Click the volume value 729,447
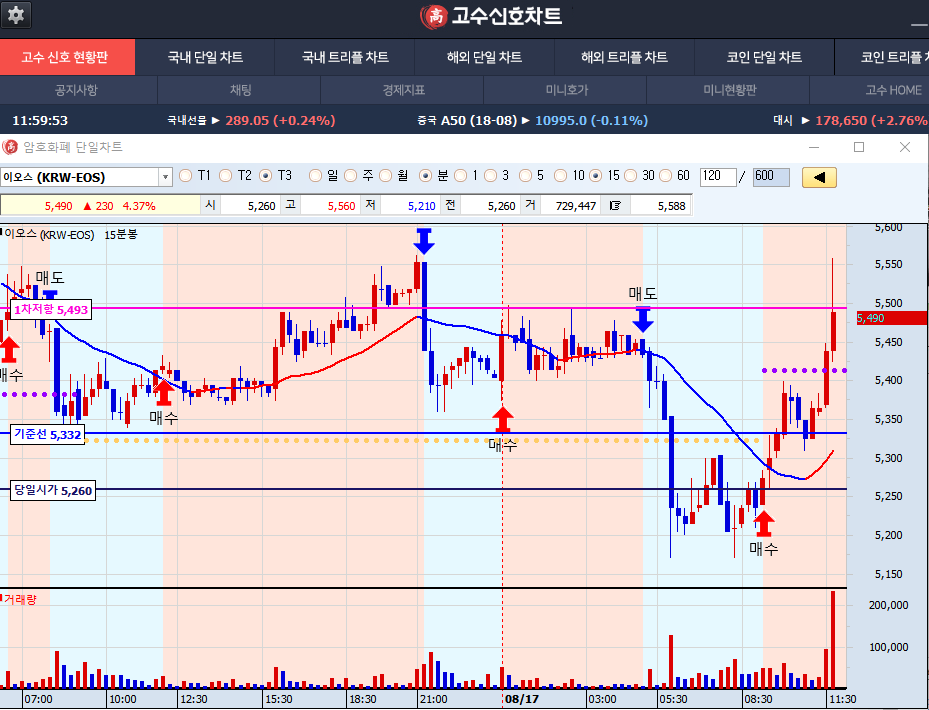 click(575, 206)
